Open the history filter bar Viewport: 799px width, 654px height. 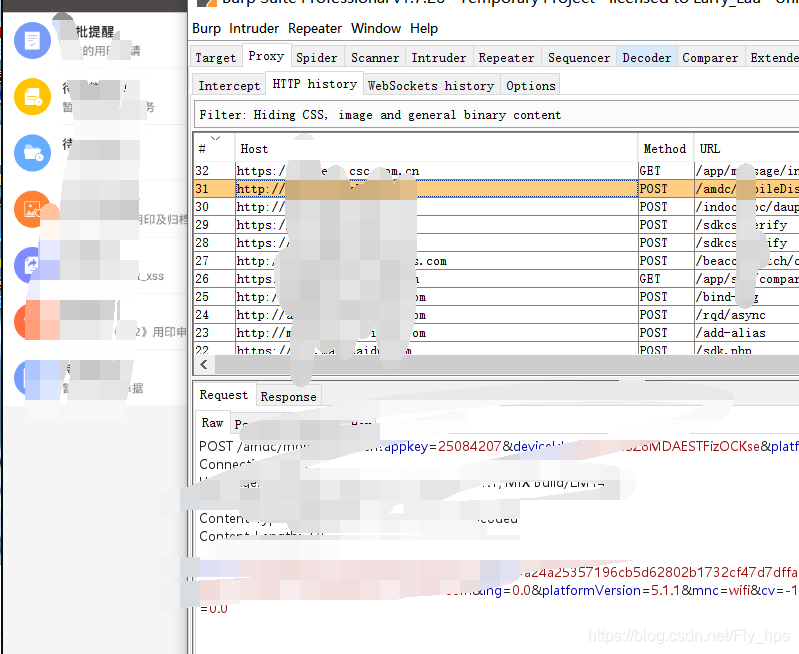pyautogui.click(x=496, y=115)
